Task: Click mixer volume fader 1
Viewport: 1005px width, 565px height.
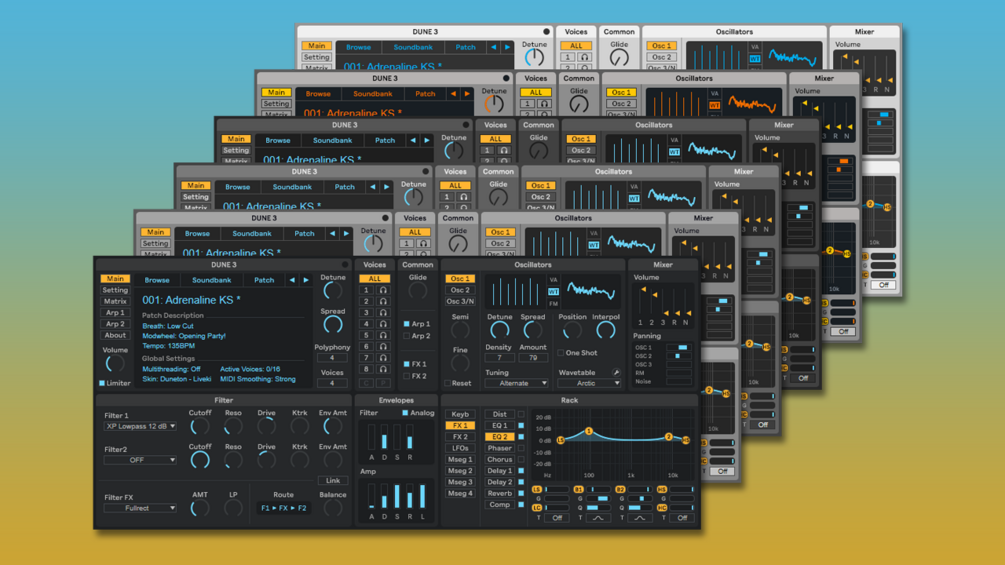Action: pos(644,300)
